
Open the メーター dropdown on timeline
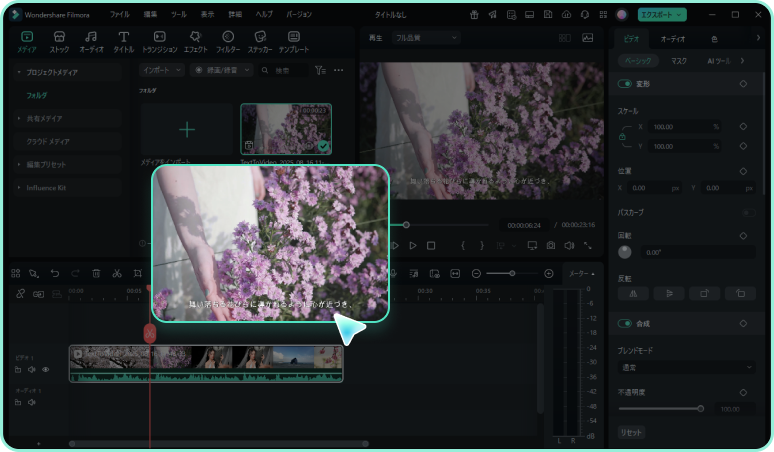[581, 273]
